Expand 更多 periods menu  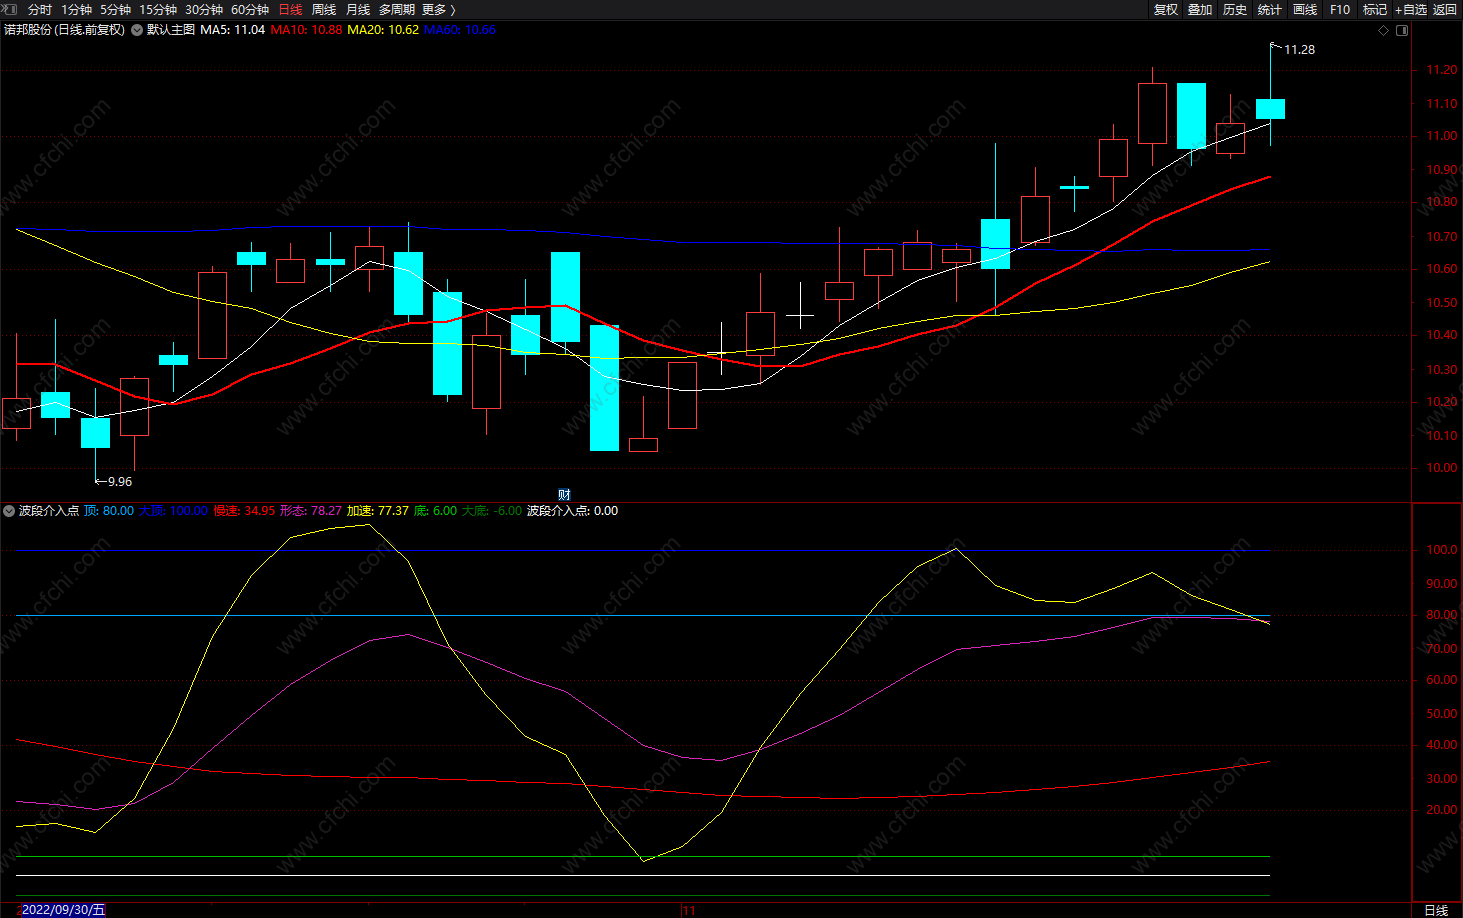point(439,9)
